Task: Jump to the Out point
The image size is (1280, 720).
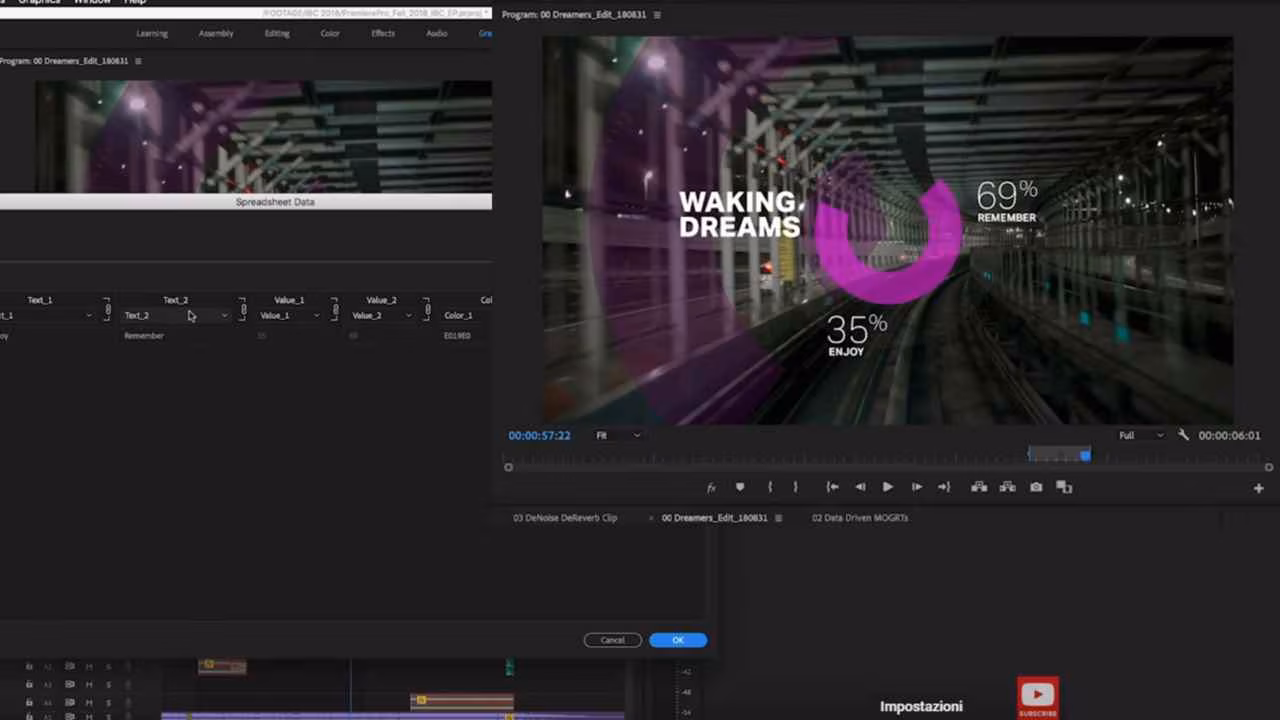Action: coord(943,487)
